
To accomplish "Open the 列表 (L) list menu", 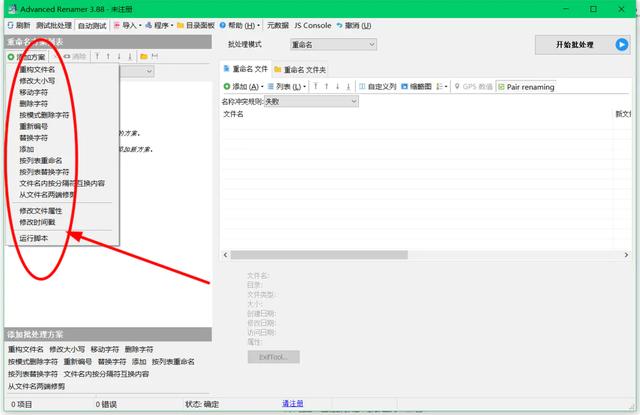I will pos(287,87).
